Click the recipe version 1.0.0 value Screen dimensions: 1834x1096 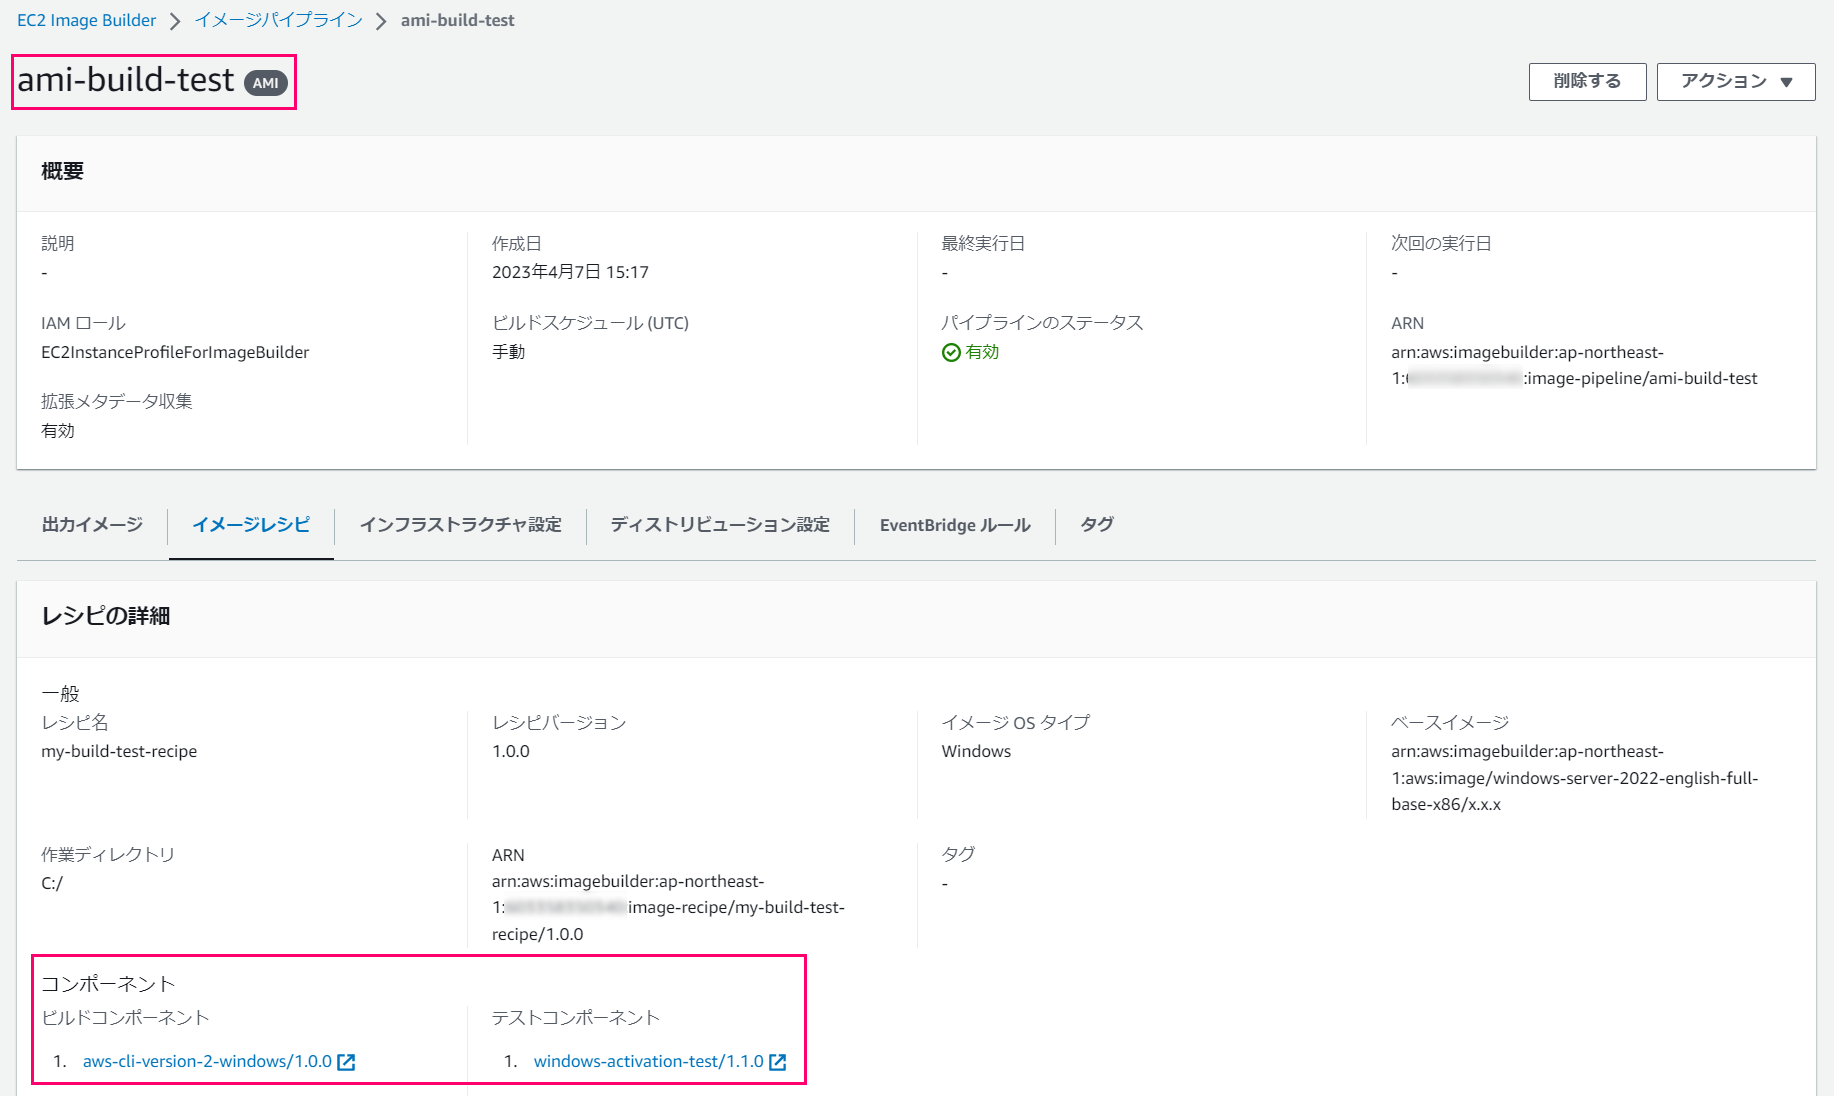click(x=511, y=751)
